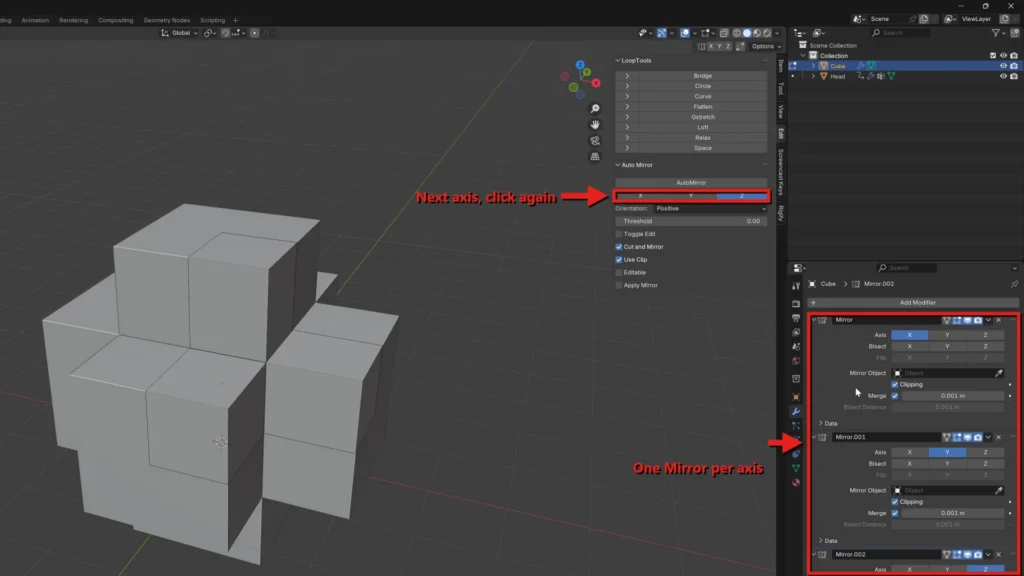Click the AutoMirror button
Screen dimensions: 1024x576
[691, 183]
